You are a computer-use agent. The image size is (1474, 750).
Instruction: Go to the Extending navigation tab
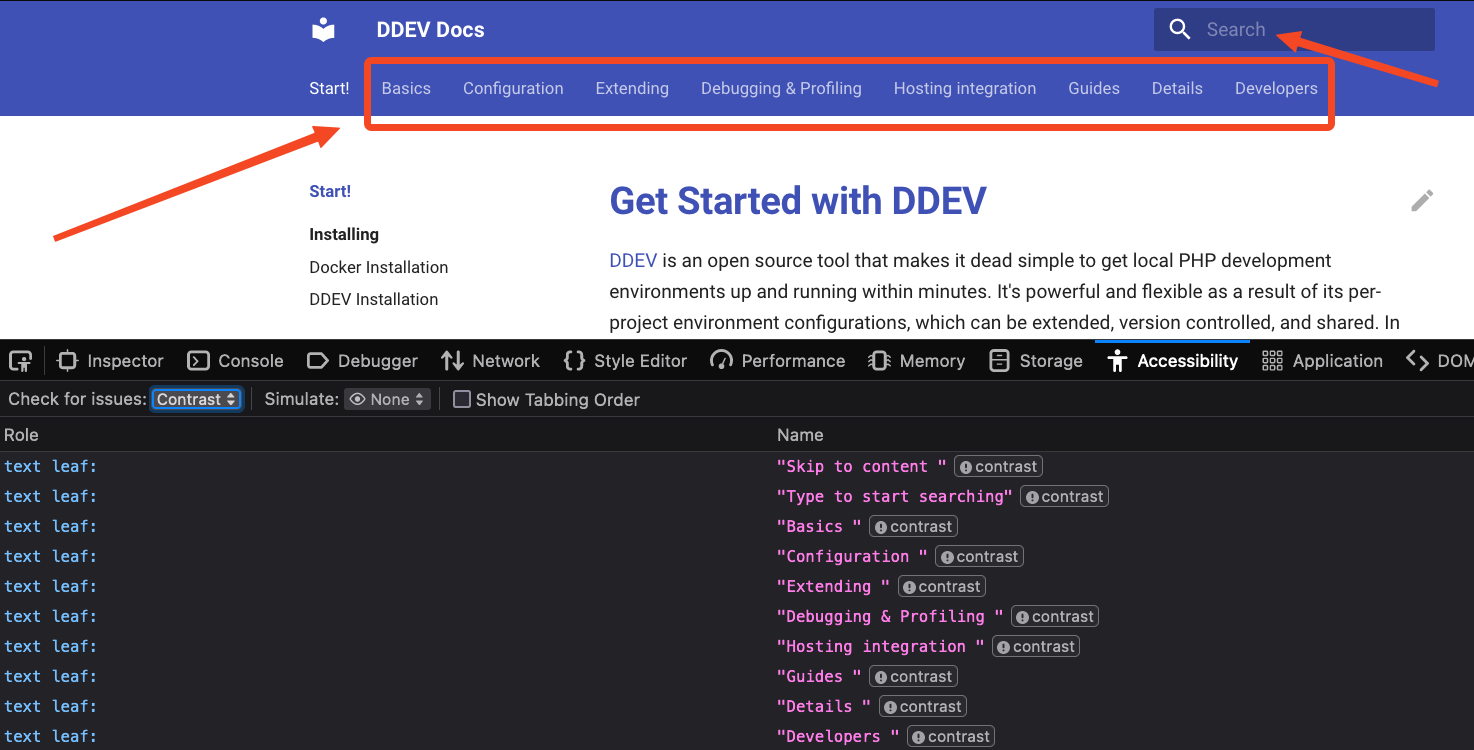click(x=632, y=88)
